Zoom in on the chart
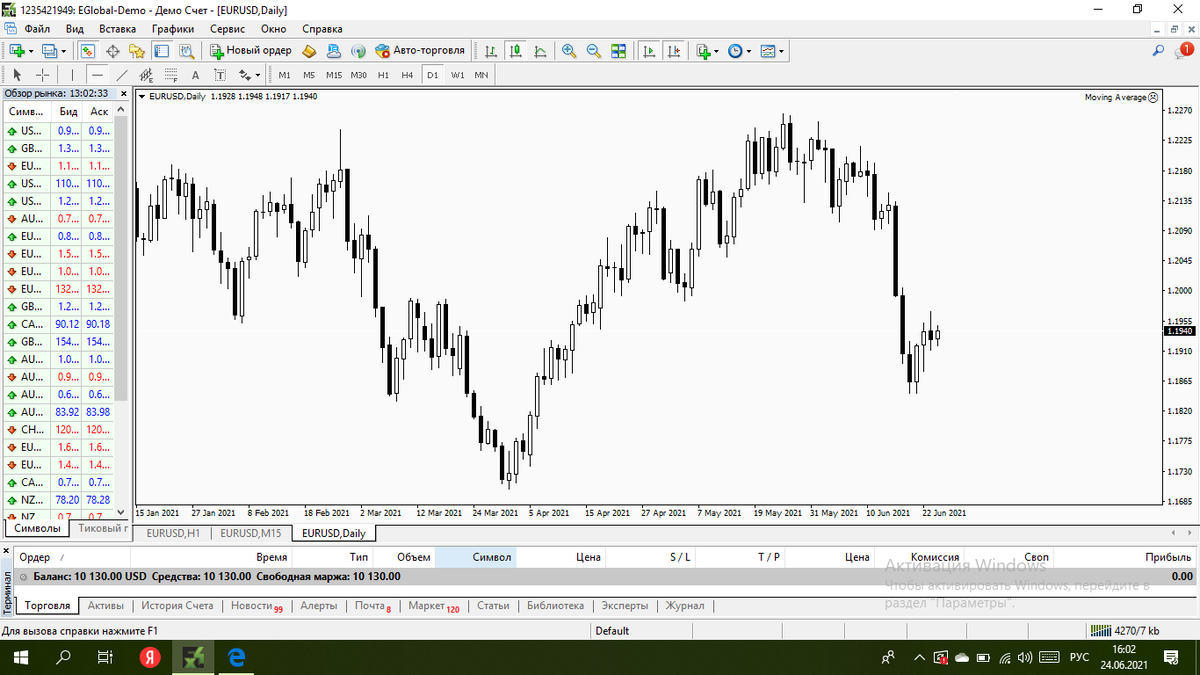 tap(569, 50)
